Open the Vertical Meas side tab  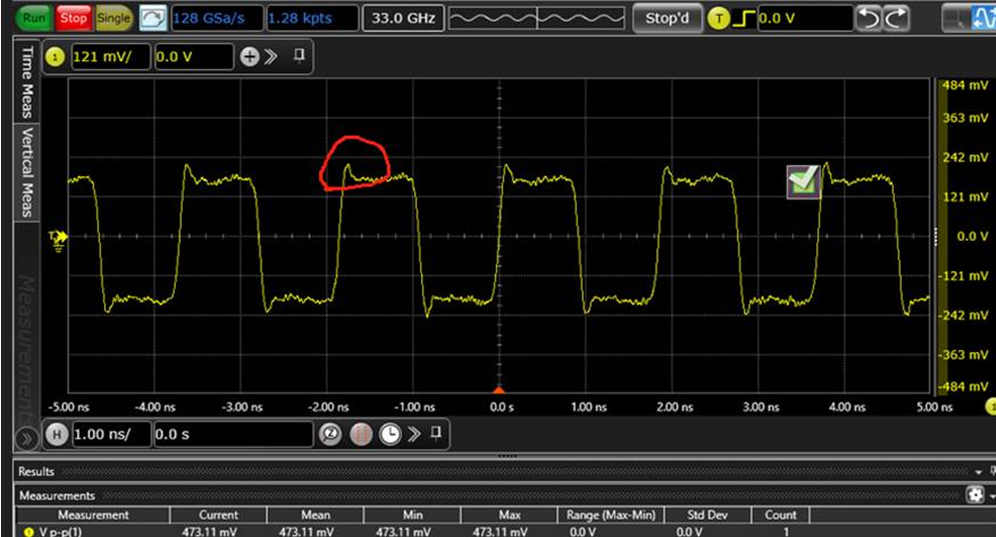coord(27,172)
